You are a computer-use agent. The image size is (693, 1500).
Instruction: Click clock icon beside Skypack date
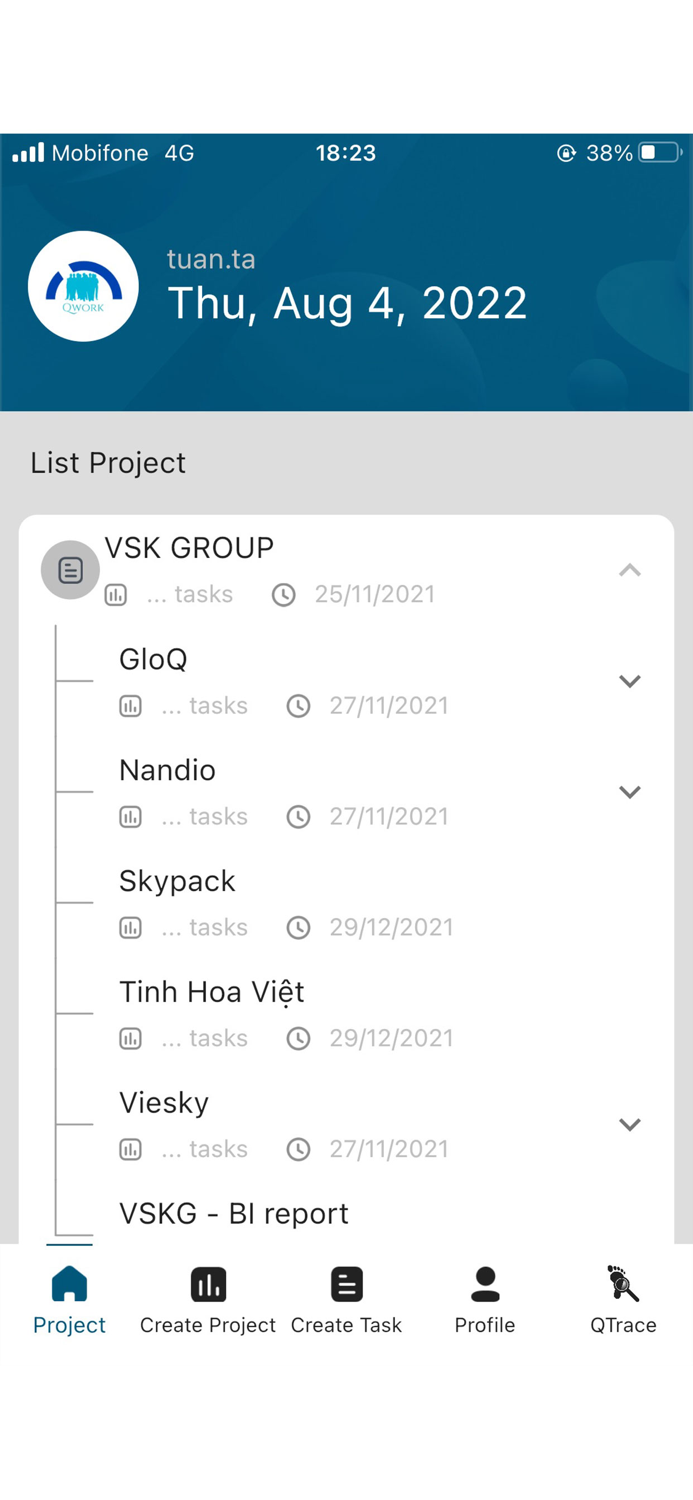coord(298,928)
